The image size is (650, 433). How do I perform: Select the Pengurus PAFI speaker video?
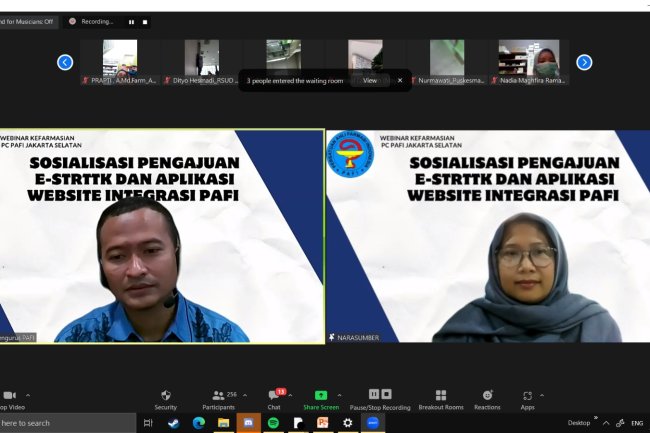click(162, 236)
